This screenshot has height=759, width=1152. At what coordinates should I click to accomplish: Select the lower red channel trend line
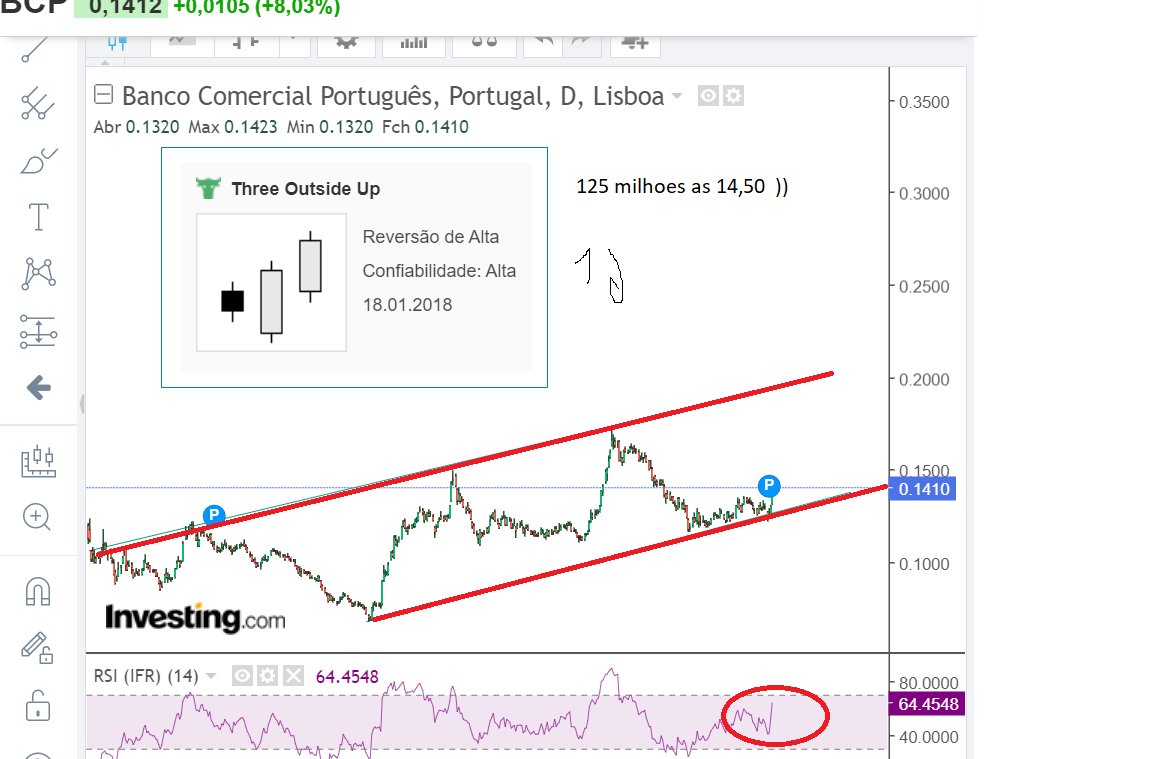[629, 553]
